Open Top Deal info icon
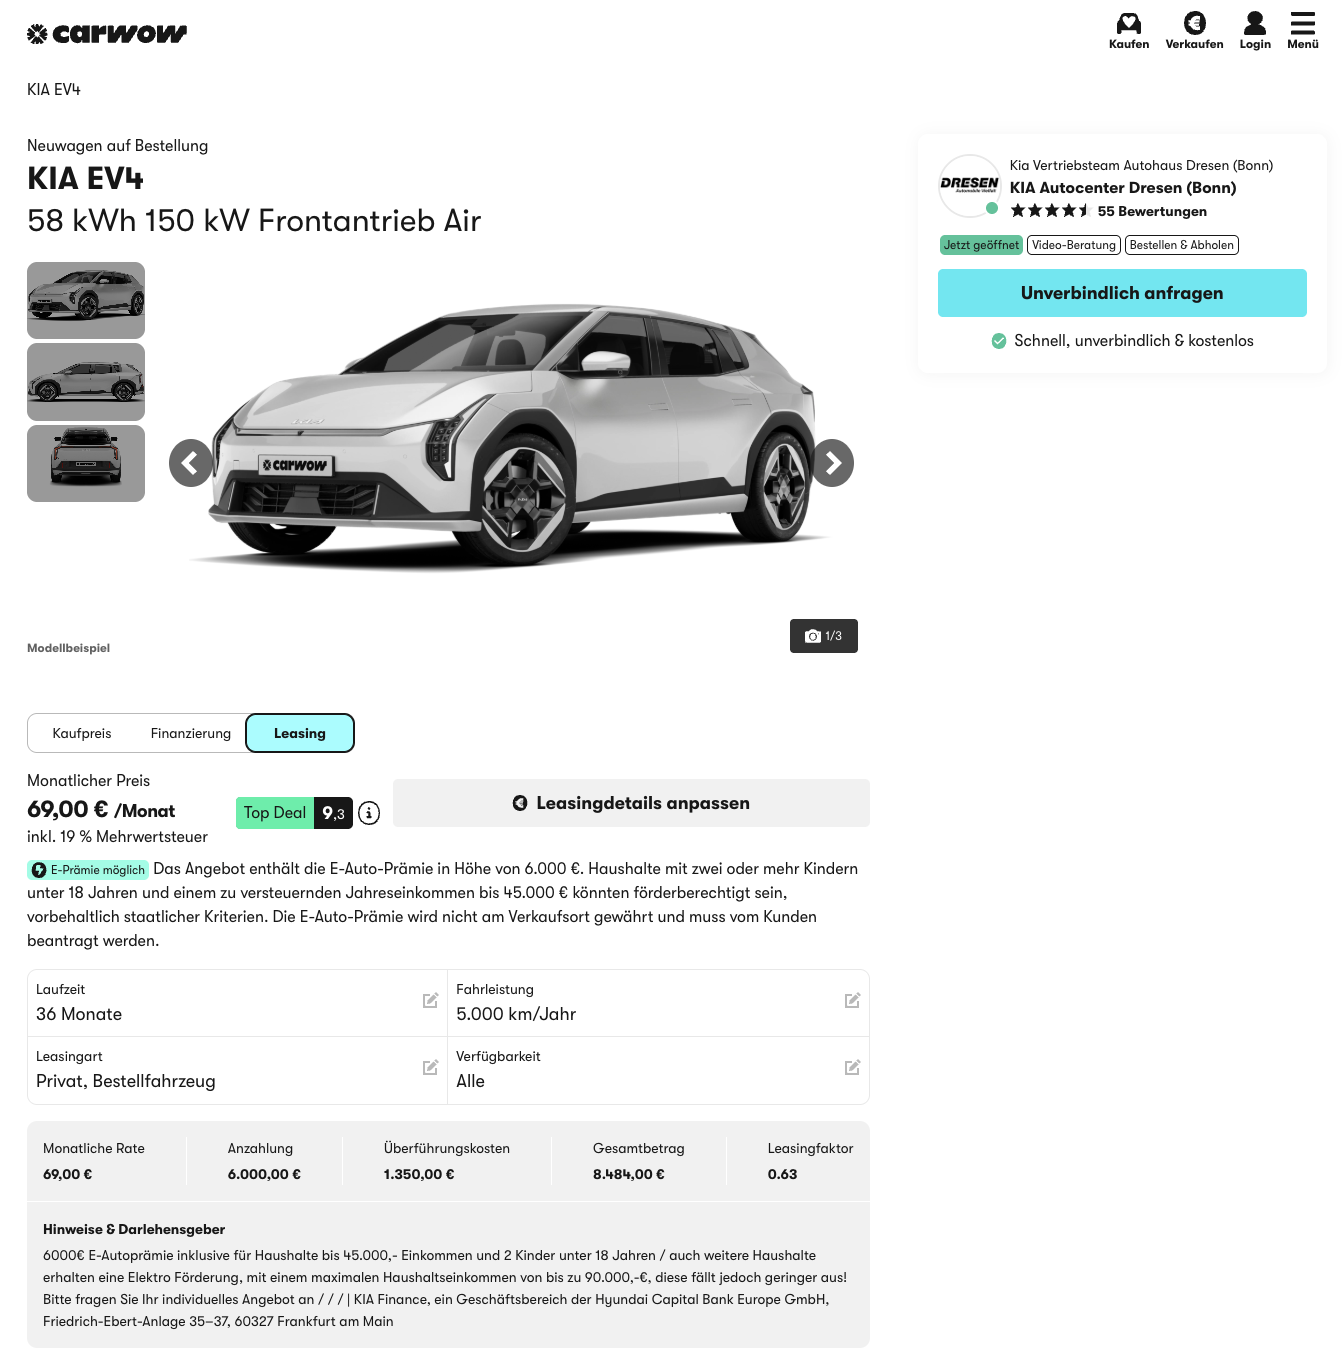 pyautogui.click(x=369, y=813)
